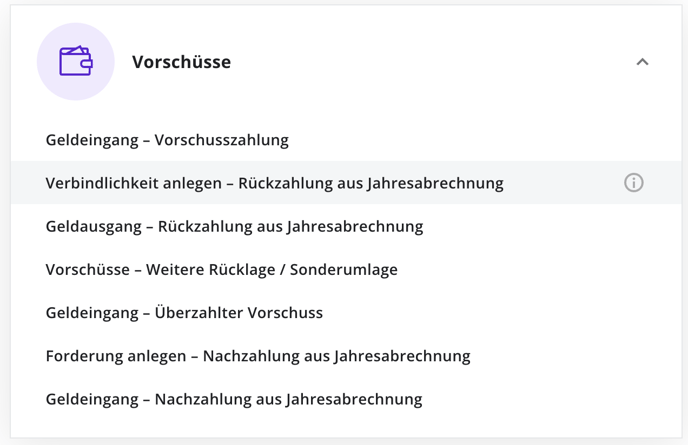Viewport: 688px width, 445px height.
Task: Select Geldeingang – Überzahlter Vorschuss
Action: point(346,312)
